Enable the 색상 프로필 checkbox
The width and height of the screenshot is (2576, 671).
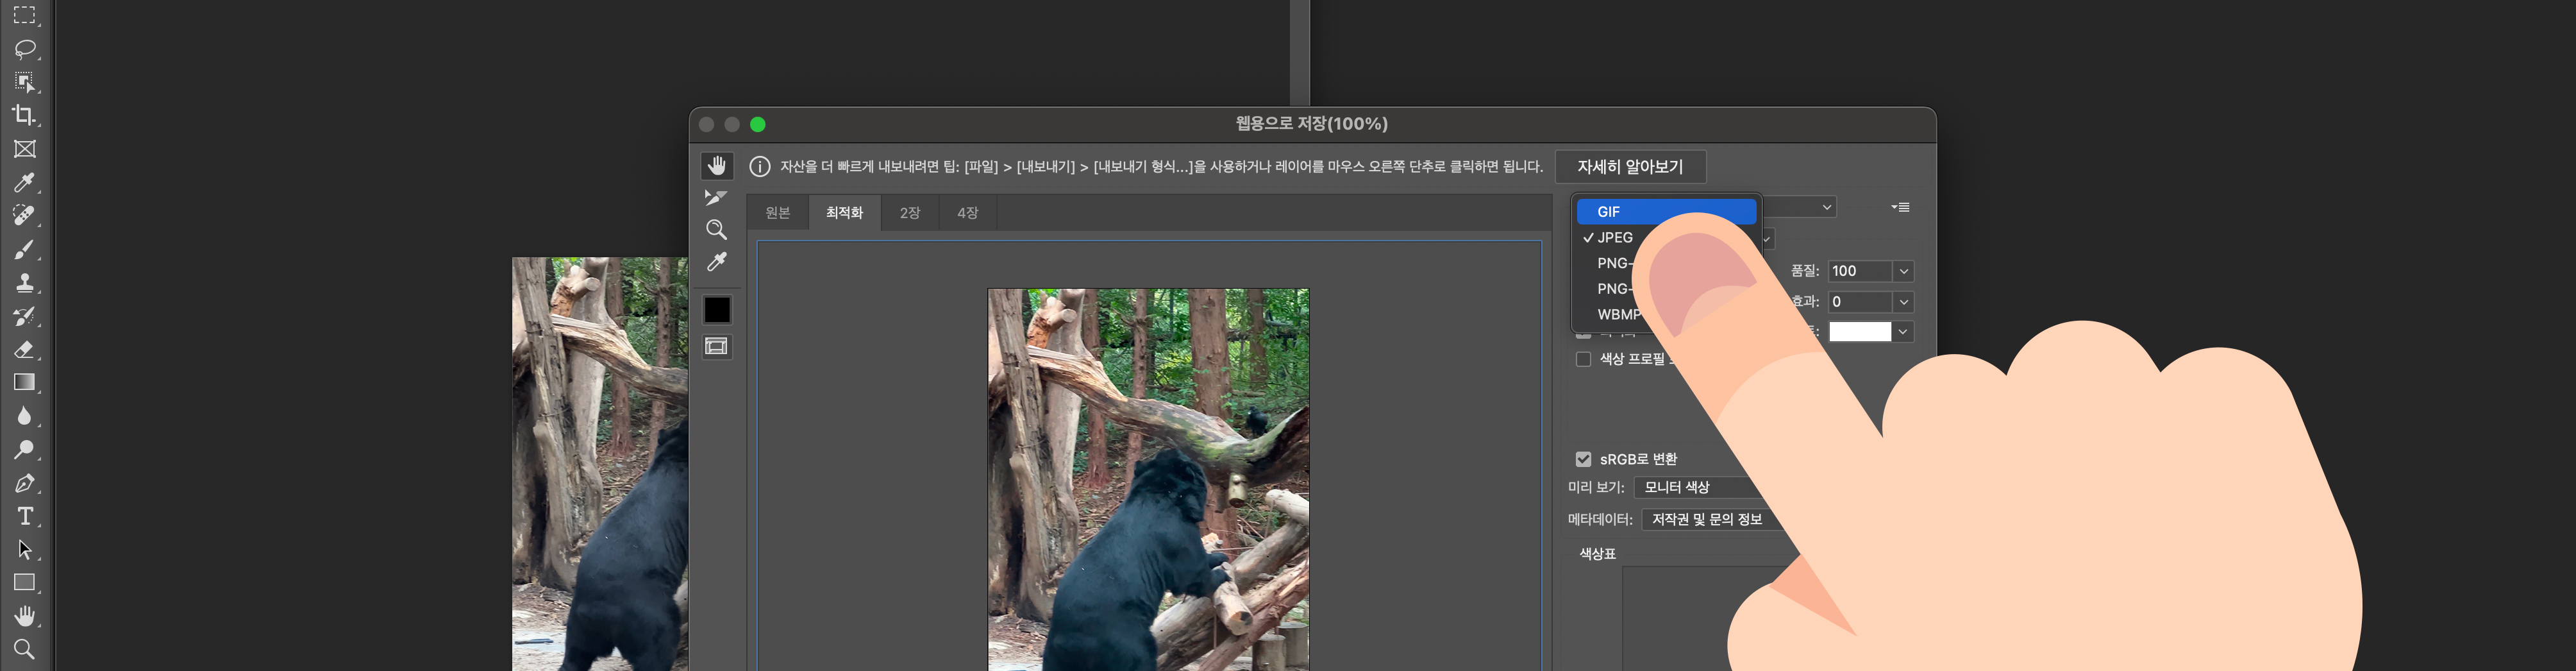click(1583, 359)
